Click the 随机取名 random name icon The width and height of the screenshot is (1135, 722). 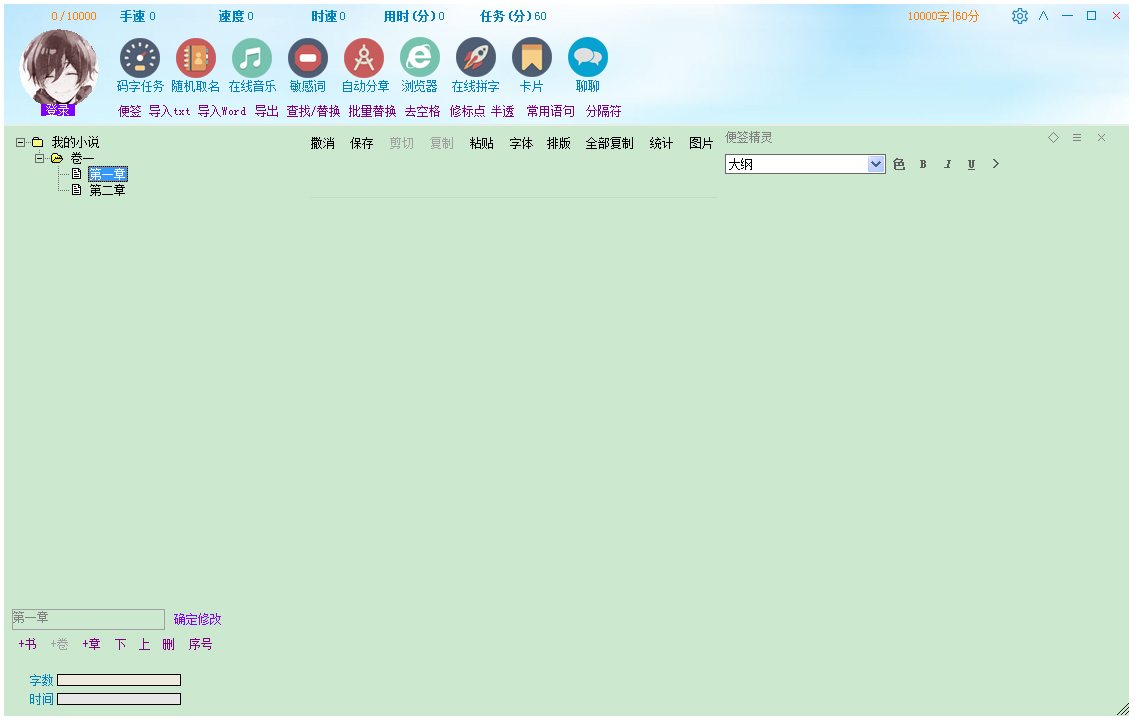196,58
